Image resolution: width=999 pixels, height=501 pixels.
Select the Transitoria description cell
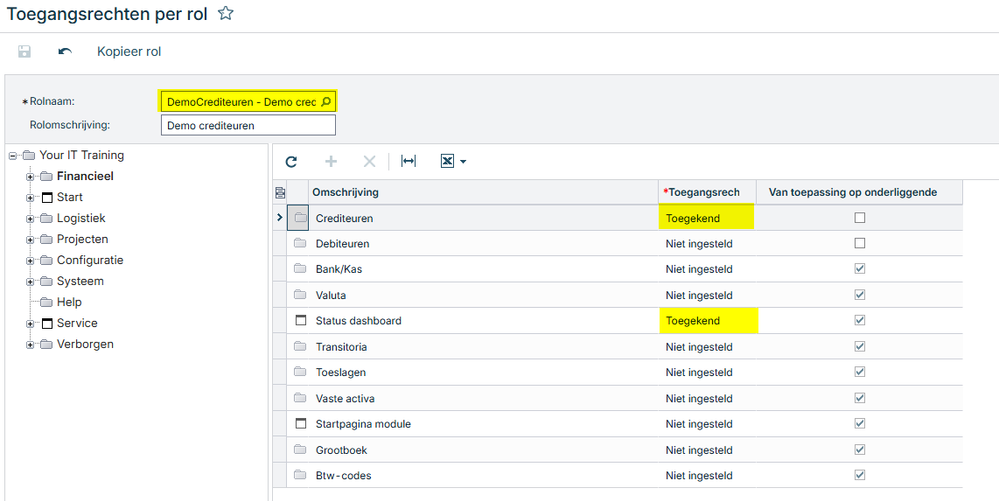click(x=484, y=347)
